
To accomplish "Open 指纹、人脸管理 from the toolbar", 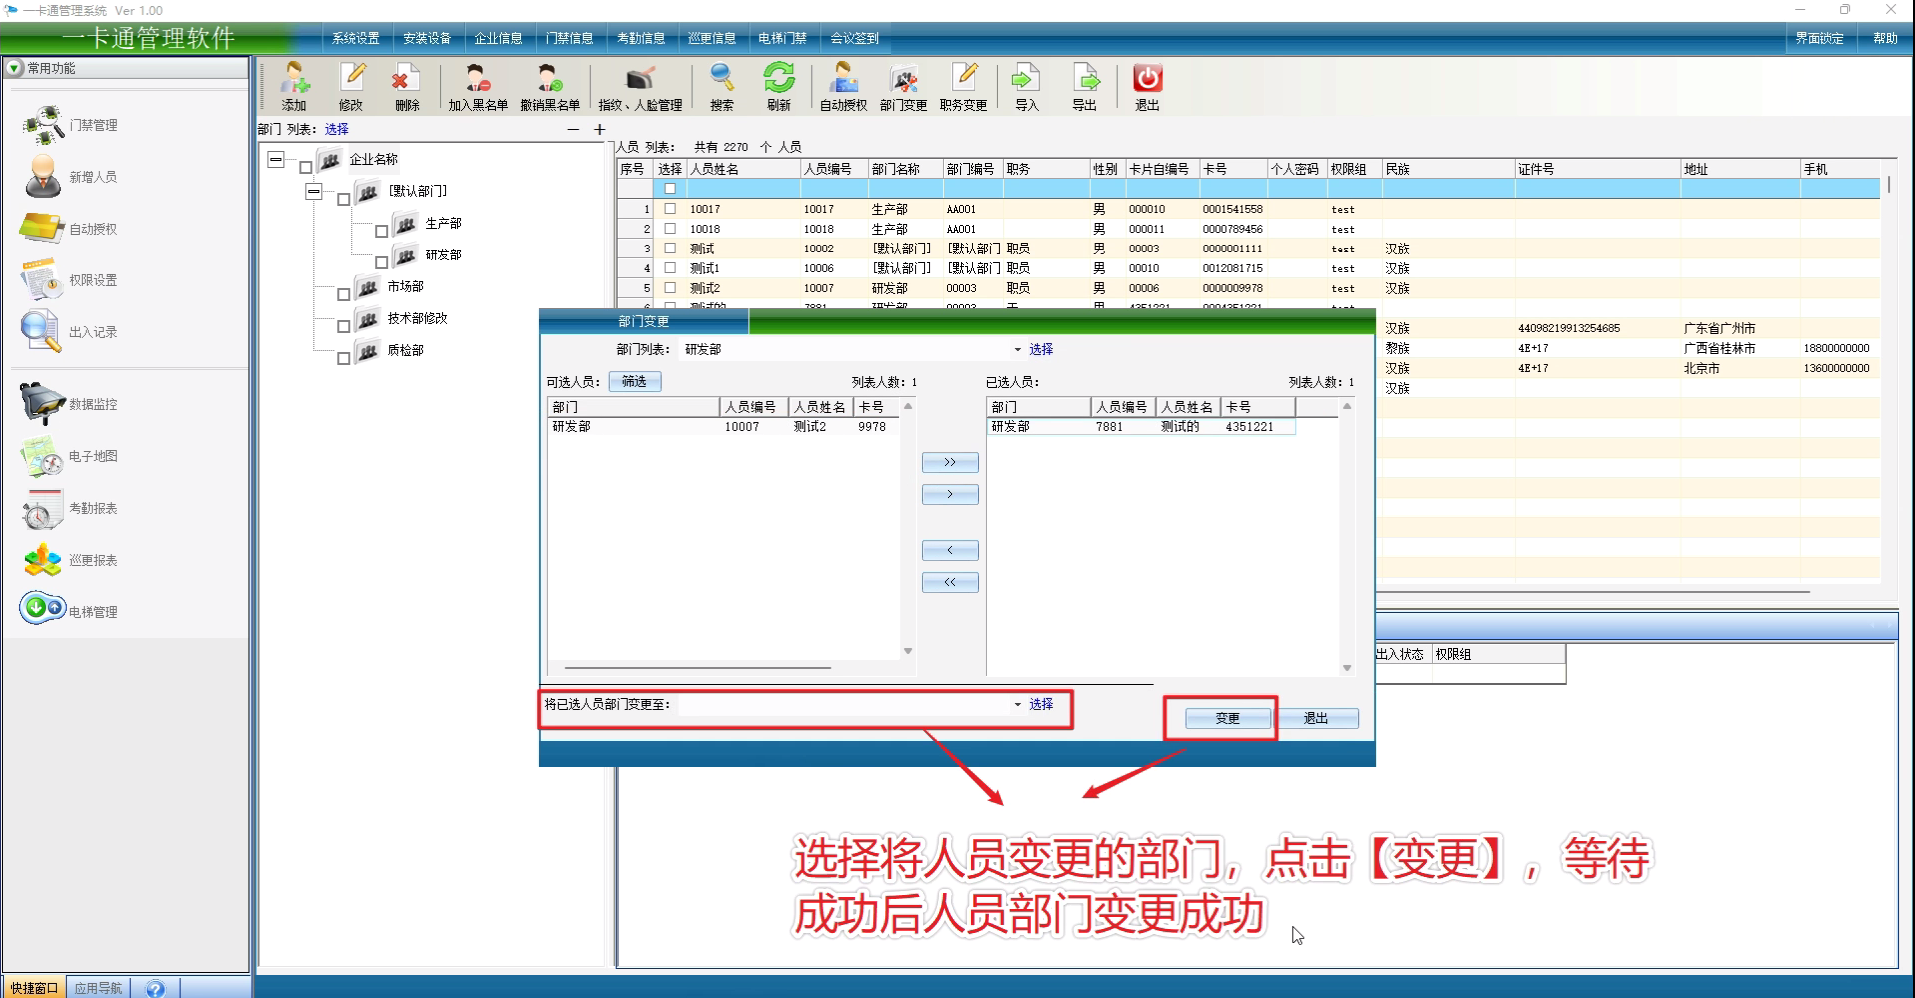I will [x=640, y=86].
